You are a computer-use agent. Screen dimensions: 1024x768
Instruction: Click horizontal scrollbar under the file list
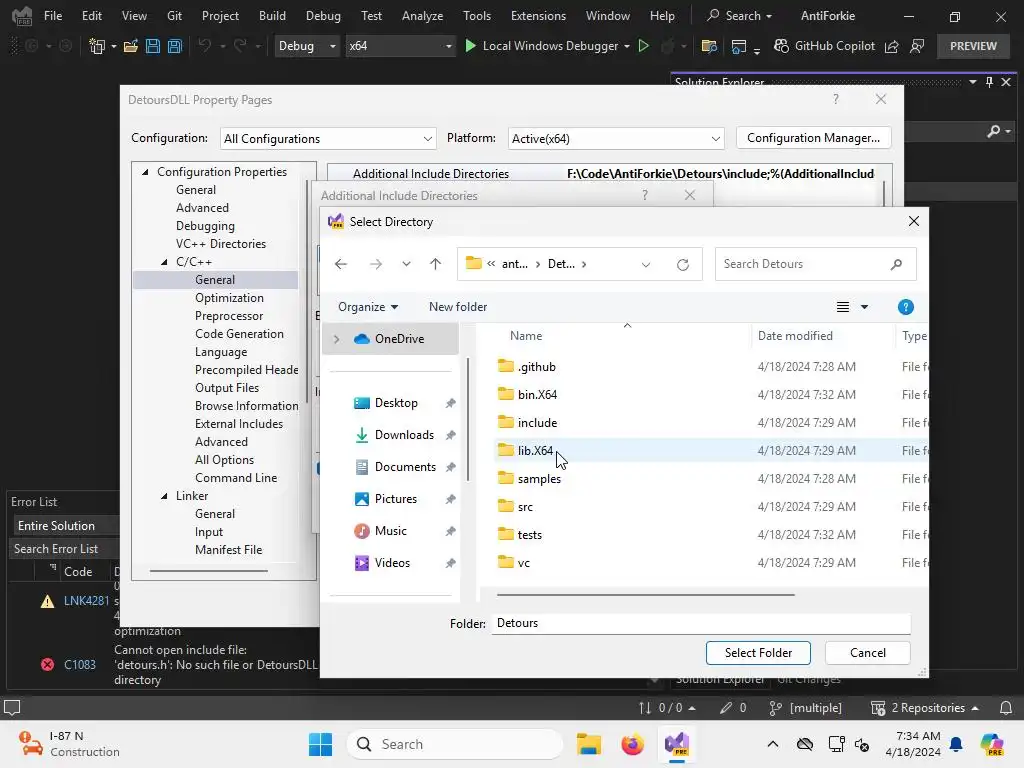[x=645, y=595]
